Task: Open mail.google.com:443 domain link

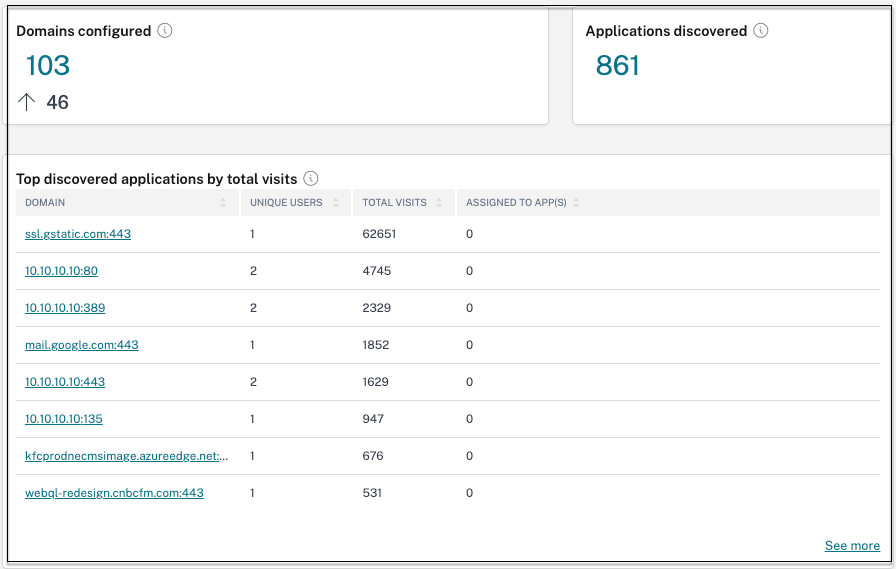Action: (82, 345)
